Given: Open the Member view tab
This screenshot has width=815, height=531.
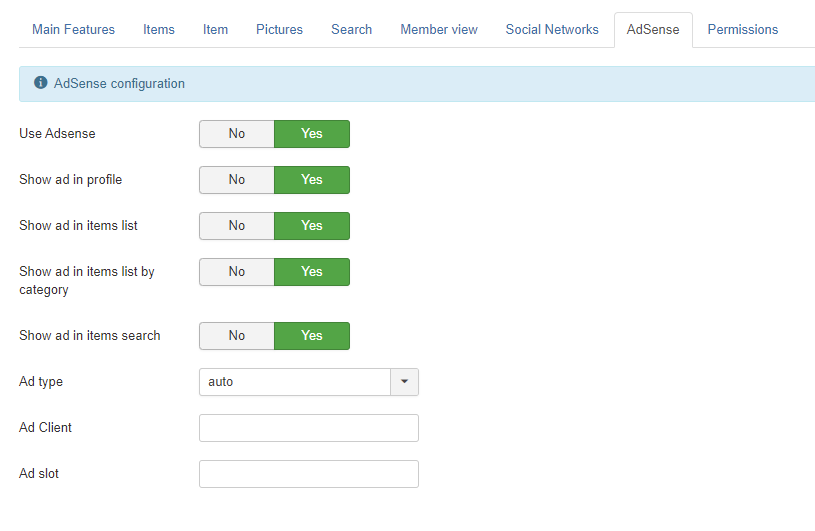Looking at the screenshot, I should (x=439, y=30).
